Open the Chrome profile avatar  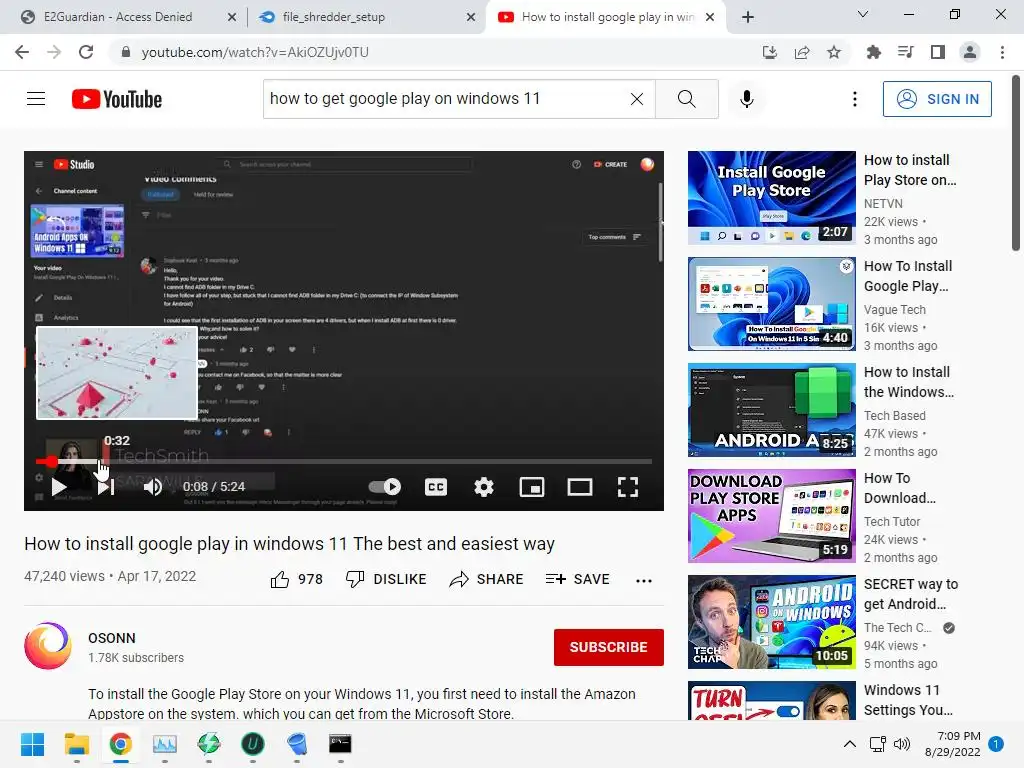pos(970,52)
